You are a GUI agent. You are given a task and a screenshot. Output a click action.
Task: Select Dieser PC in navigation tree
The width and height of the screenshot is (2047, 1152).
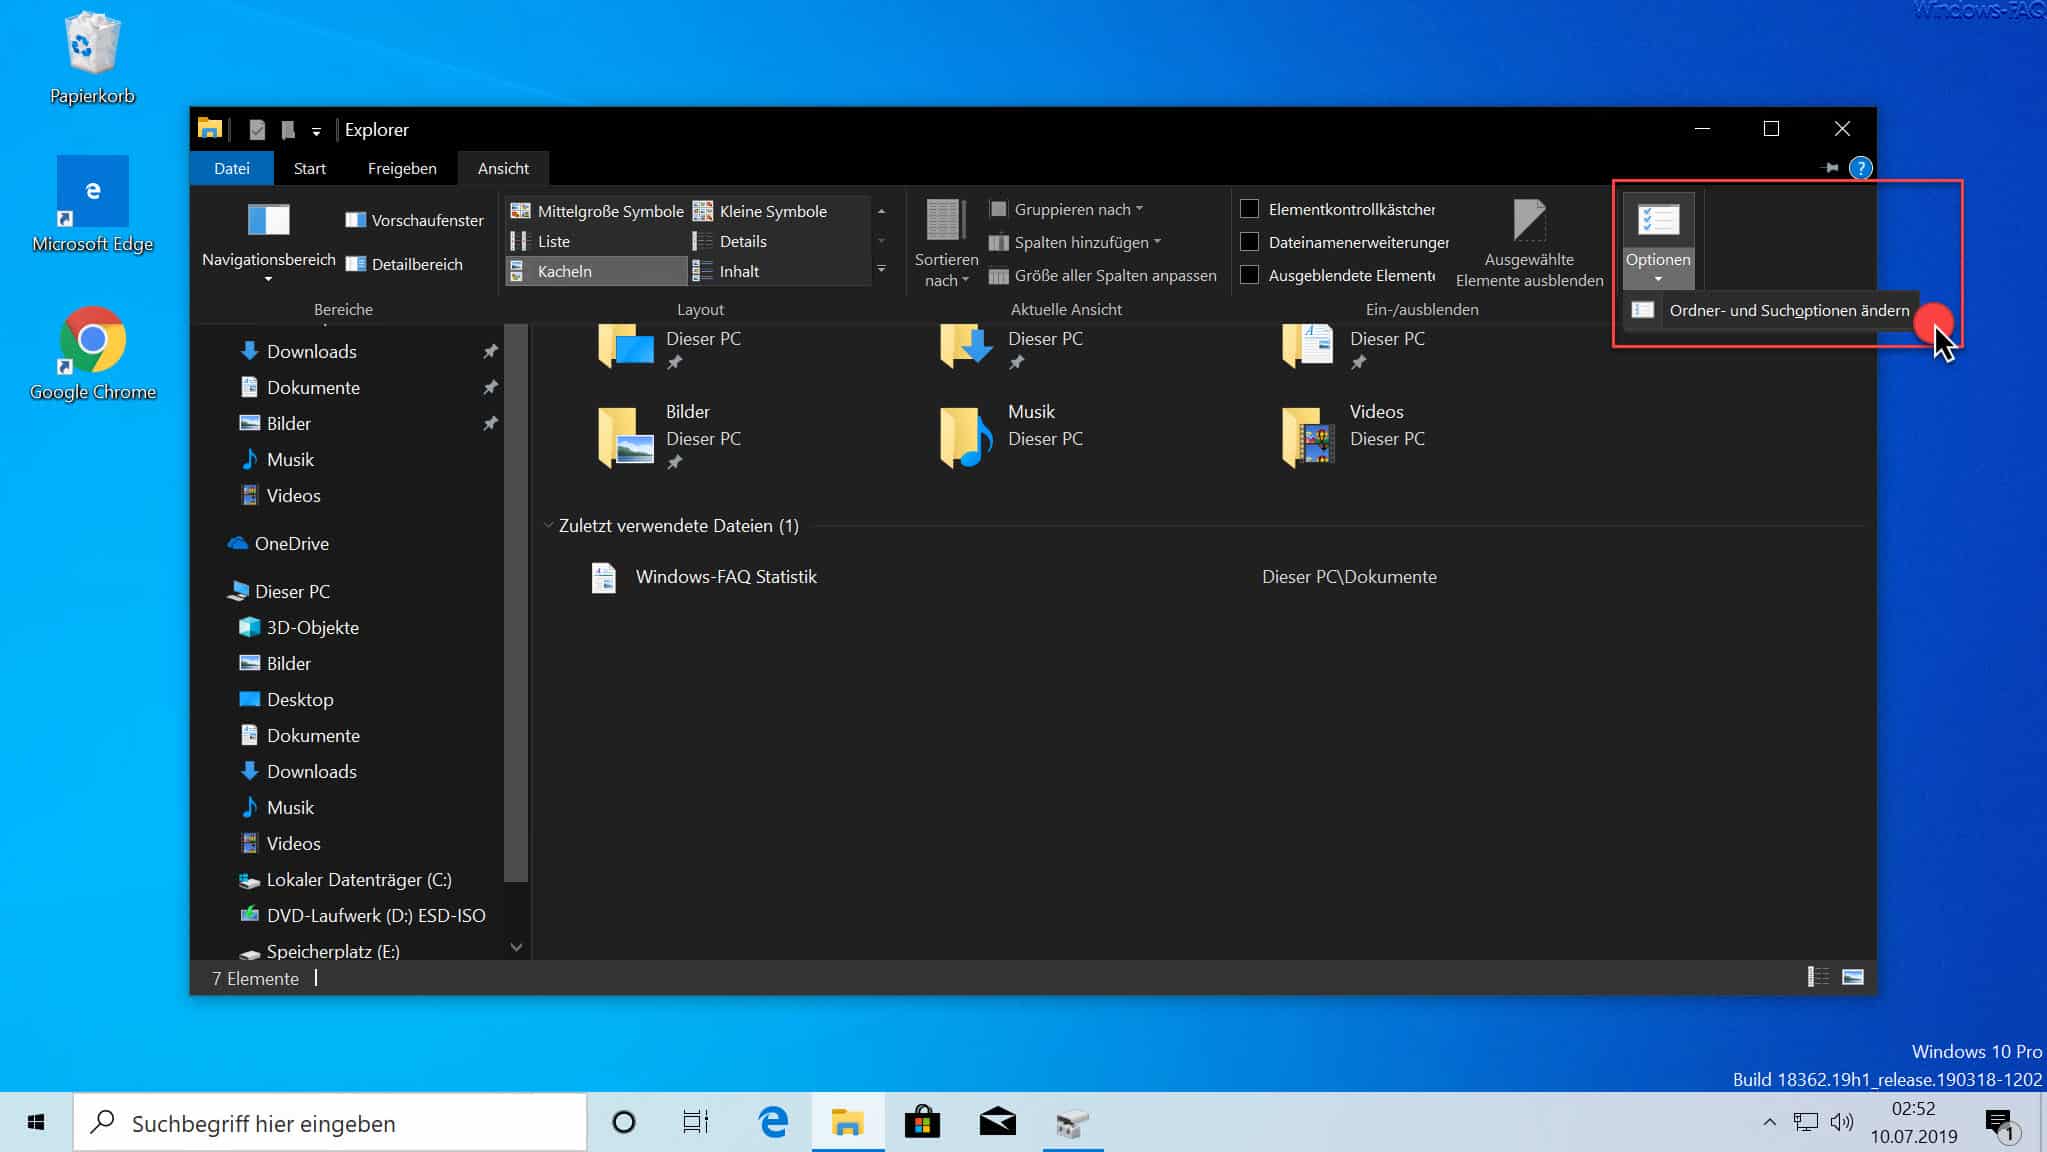point(292,591)
